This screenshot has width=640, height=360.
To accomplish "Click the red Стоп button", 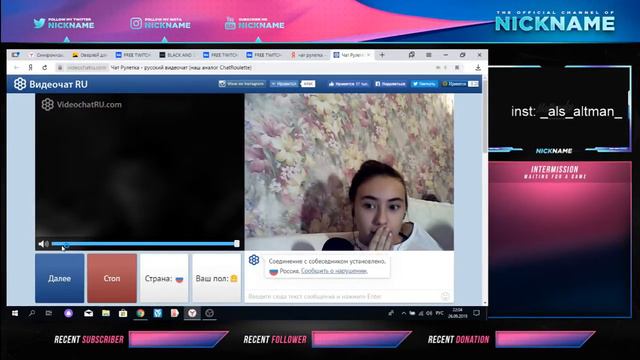I will coord(112,278).
